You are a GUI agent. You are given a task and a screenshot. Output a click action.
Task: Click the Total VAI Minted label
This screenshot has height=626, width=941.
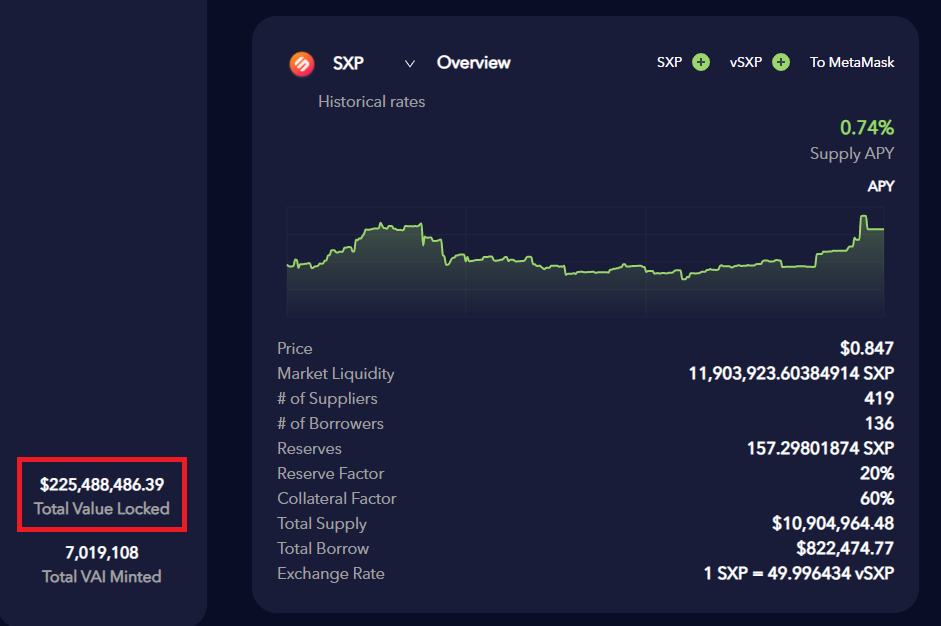[x=102, y=577]
